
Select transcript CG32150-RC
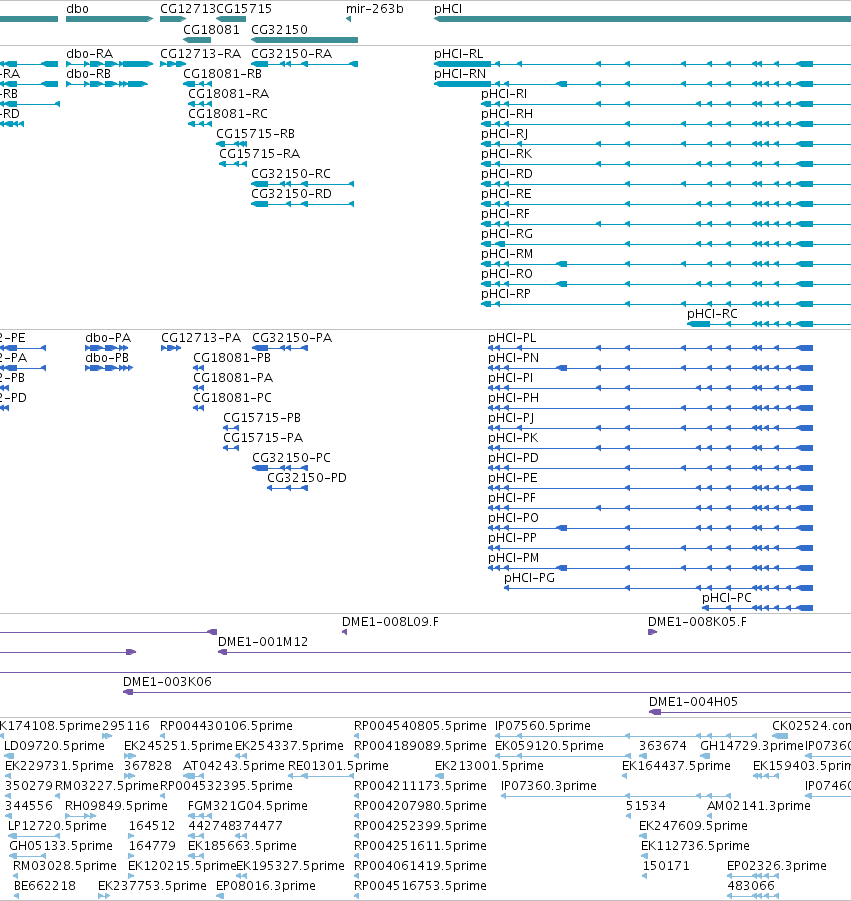point(291,174)
